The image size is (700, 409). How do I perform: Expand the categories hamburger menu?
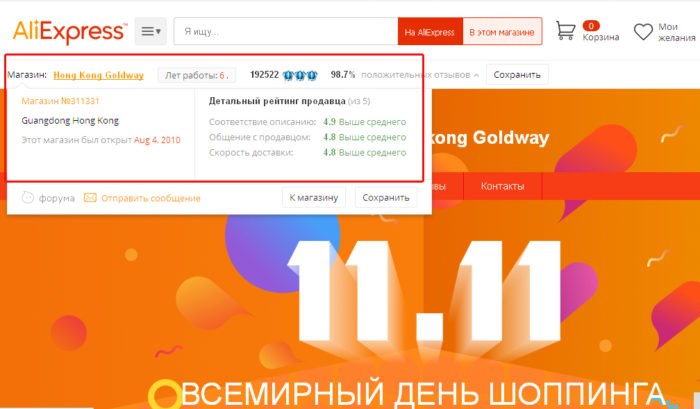150,31
